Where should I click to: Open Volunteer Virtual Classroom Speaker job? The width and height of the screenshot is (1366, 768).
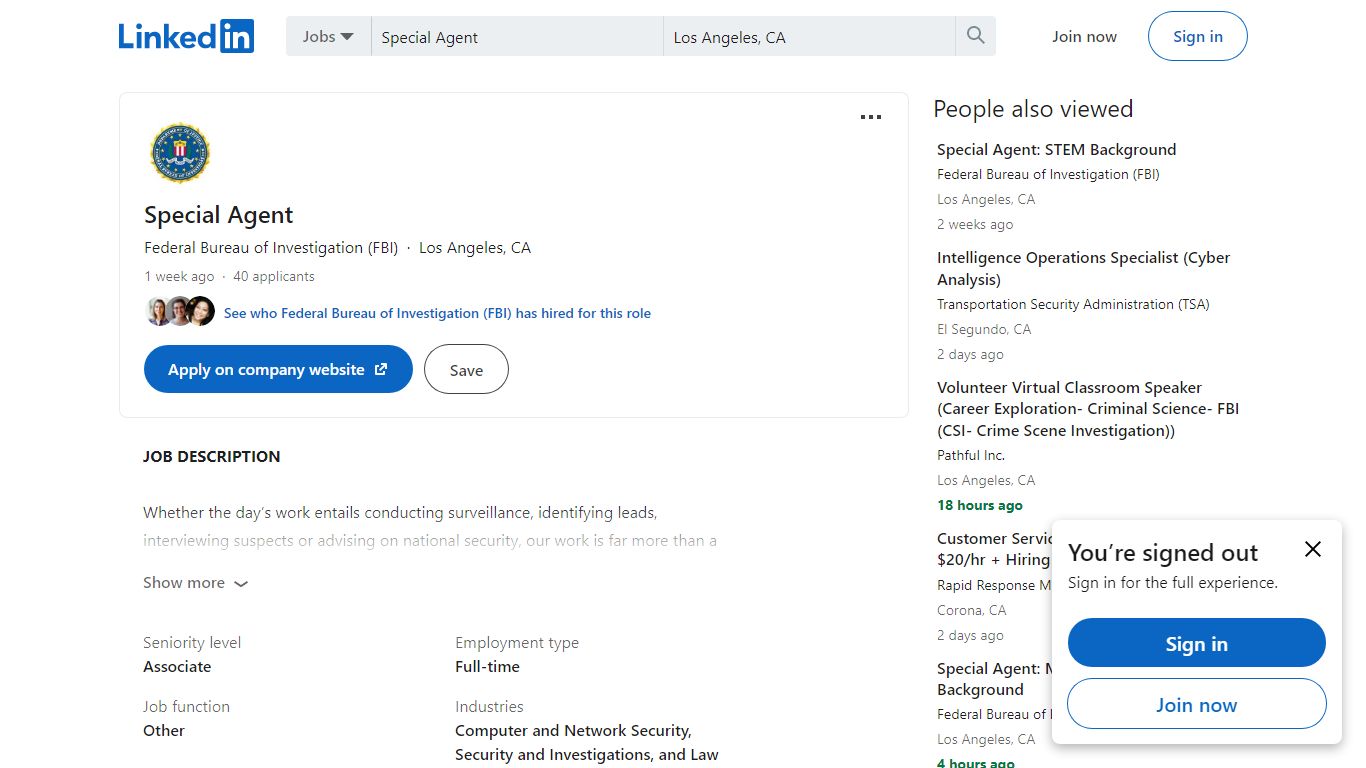click(1088, 409)
